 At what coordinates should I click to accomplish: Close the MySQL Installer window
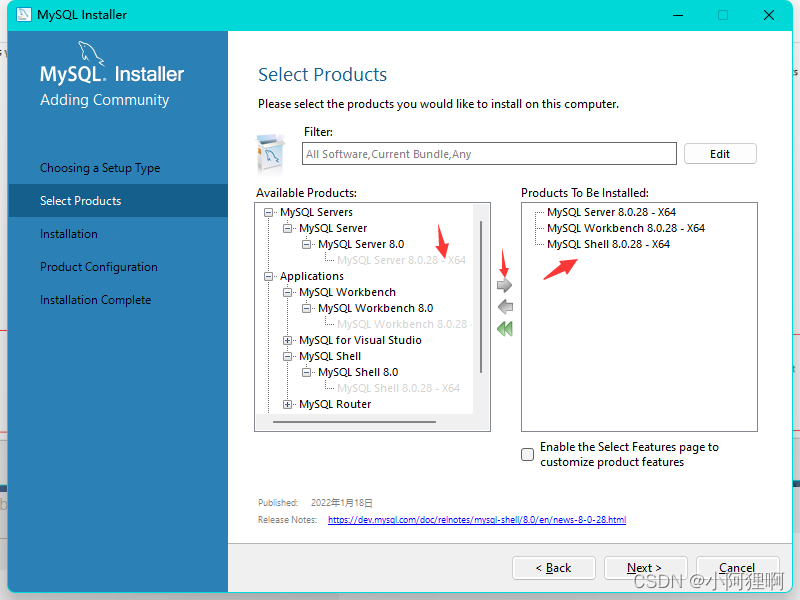point(769,15)
